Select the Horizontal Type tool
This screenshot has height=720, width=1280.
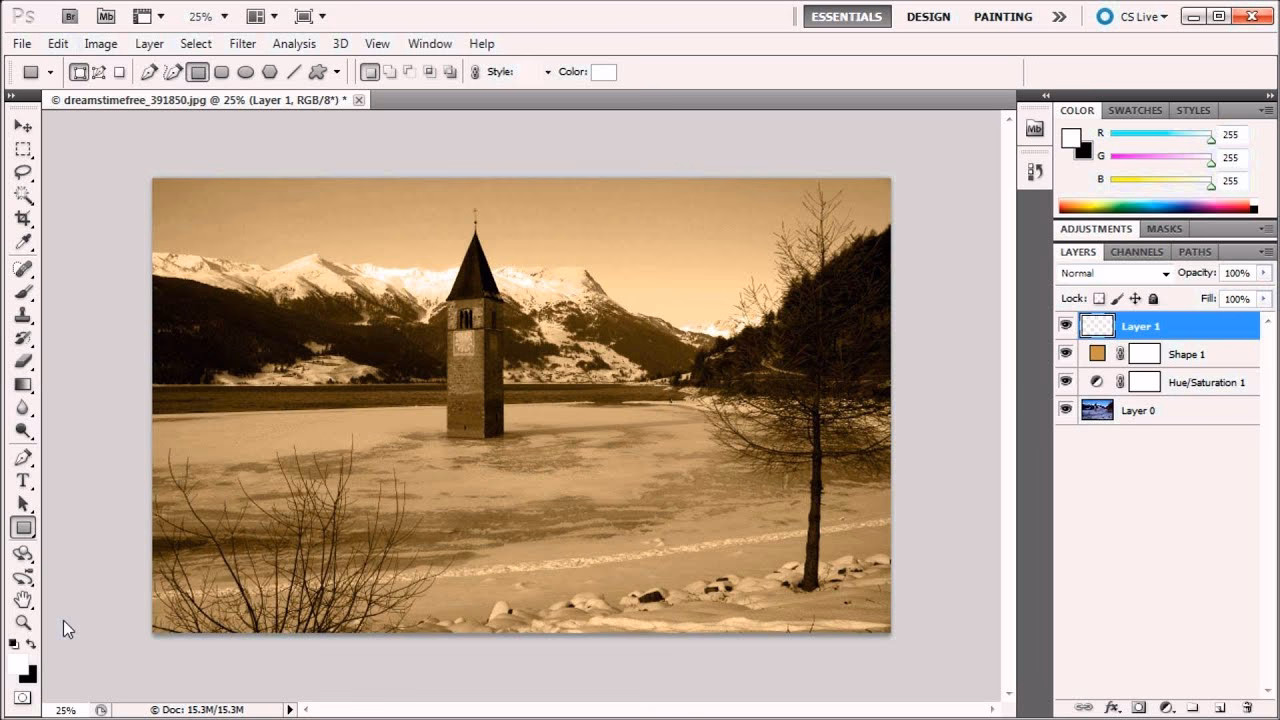22,476
